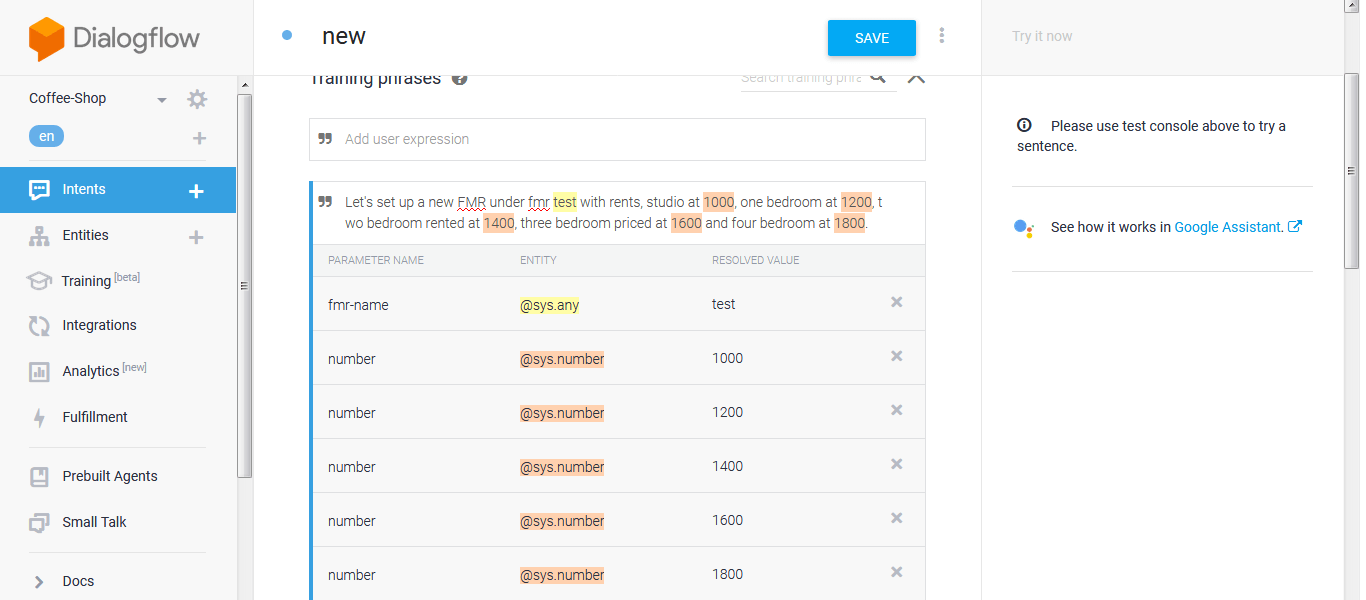
Task: Select the en language badge
Action: point(47,137)
